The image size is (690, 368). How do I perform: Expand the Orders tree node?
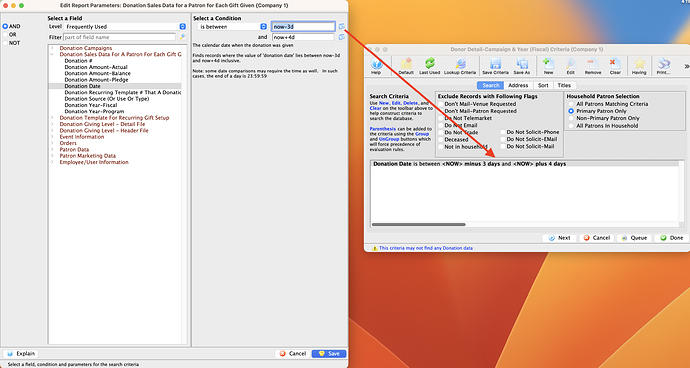coord(52,143)
